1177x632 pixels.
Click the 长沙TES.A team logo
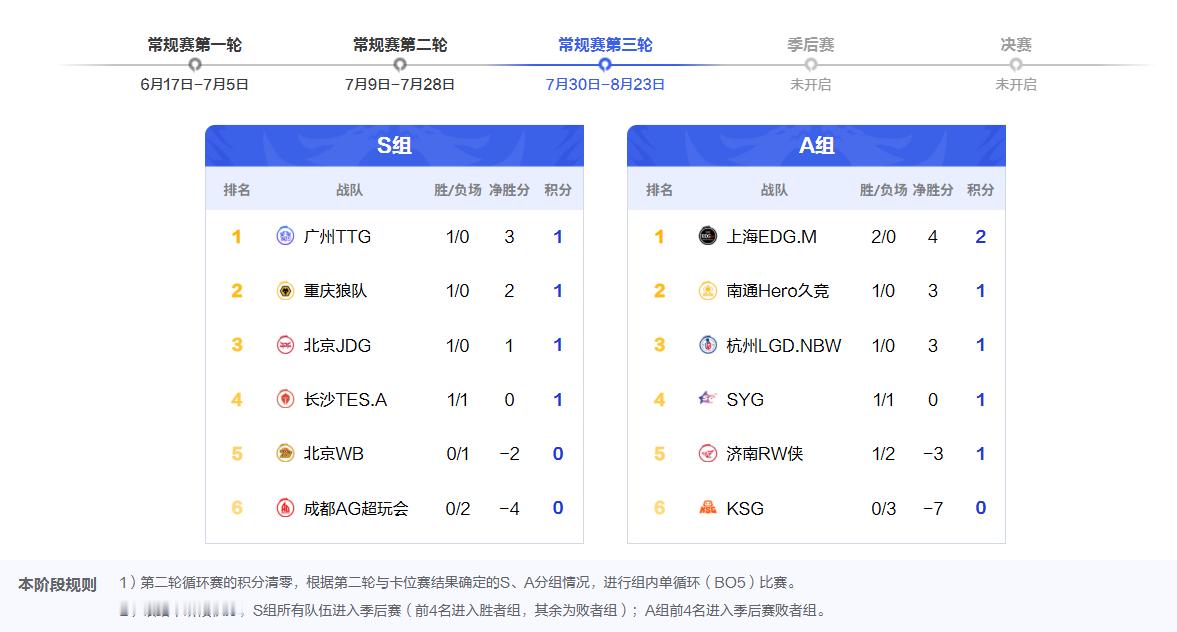285,399
